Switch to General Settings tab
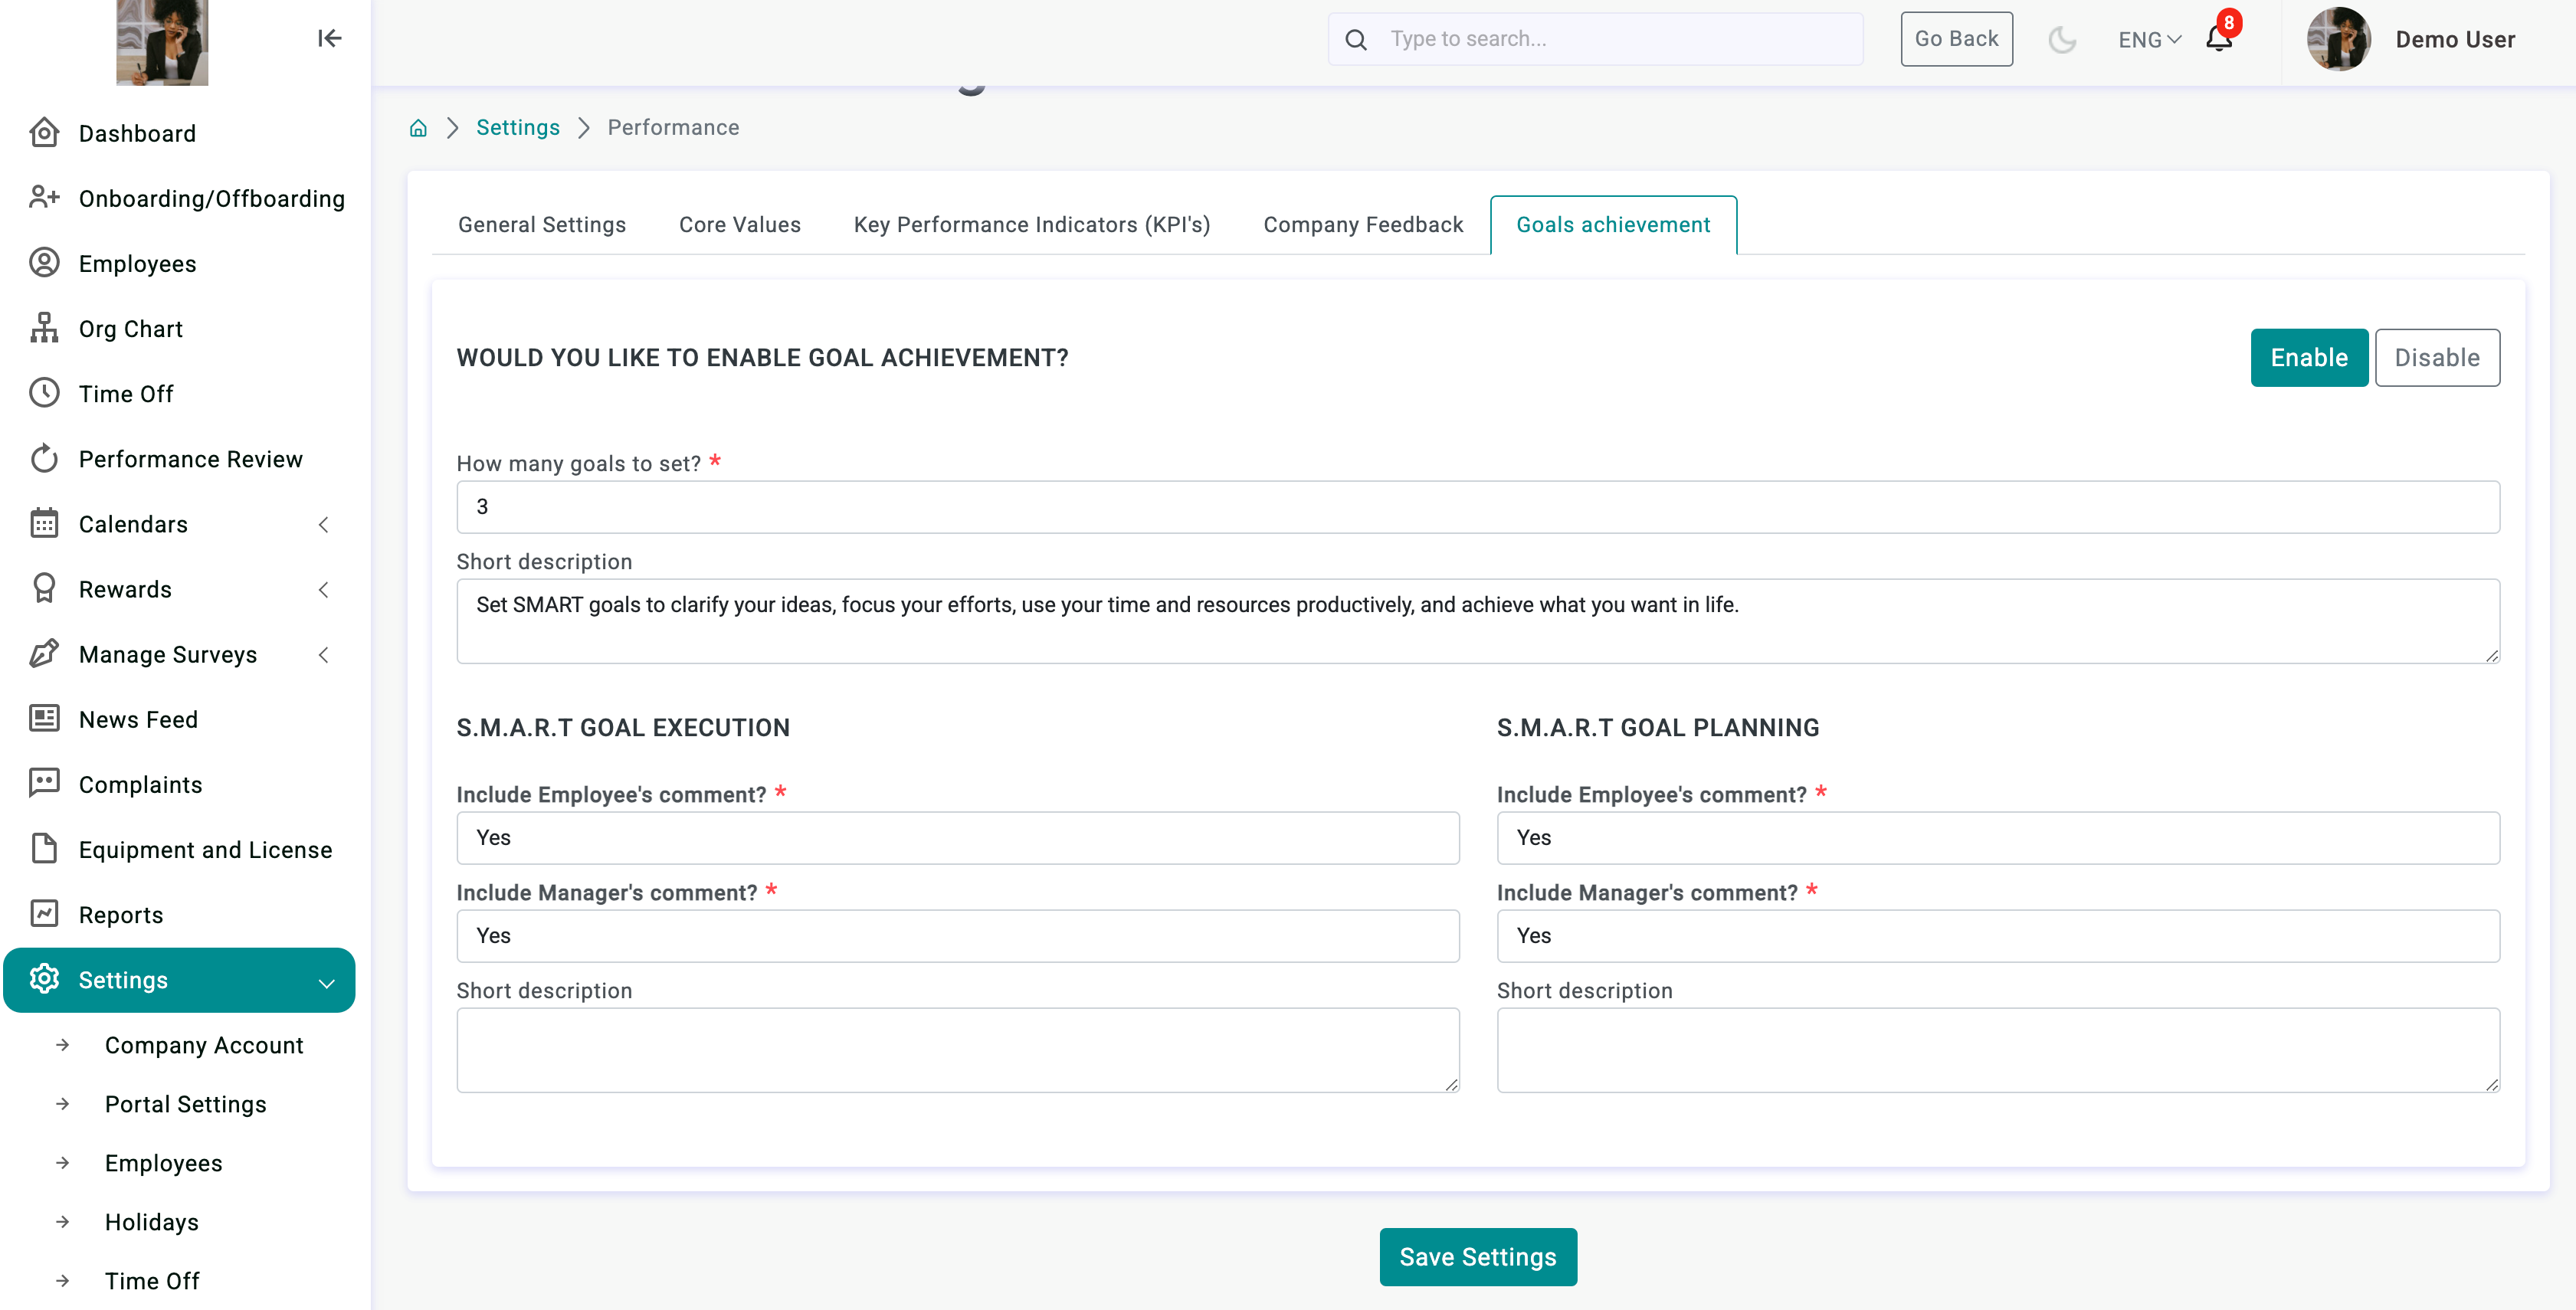Image resolution: width=2576 pixels, height=1310 pixels. pos(542,224)
